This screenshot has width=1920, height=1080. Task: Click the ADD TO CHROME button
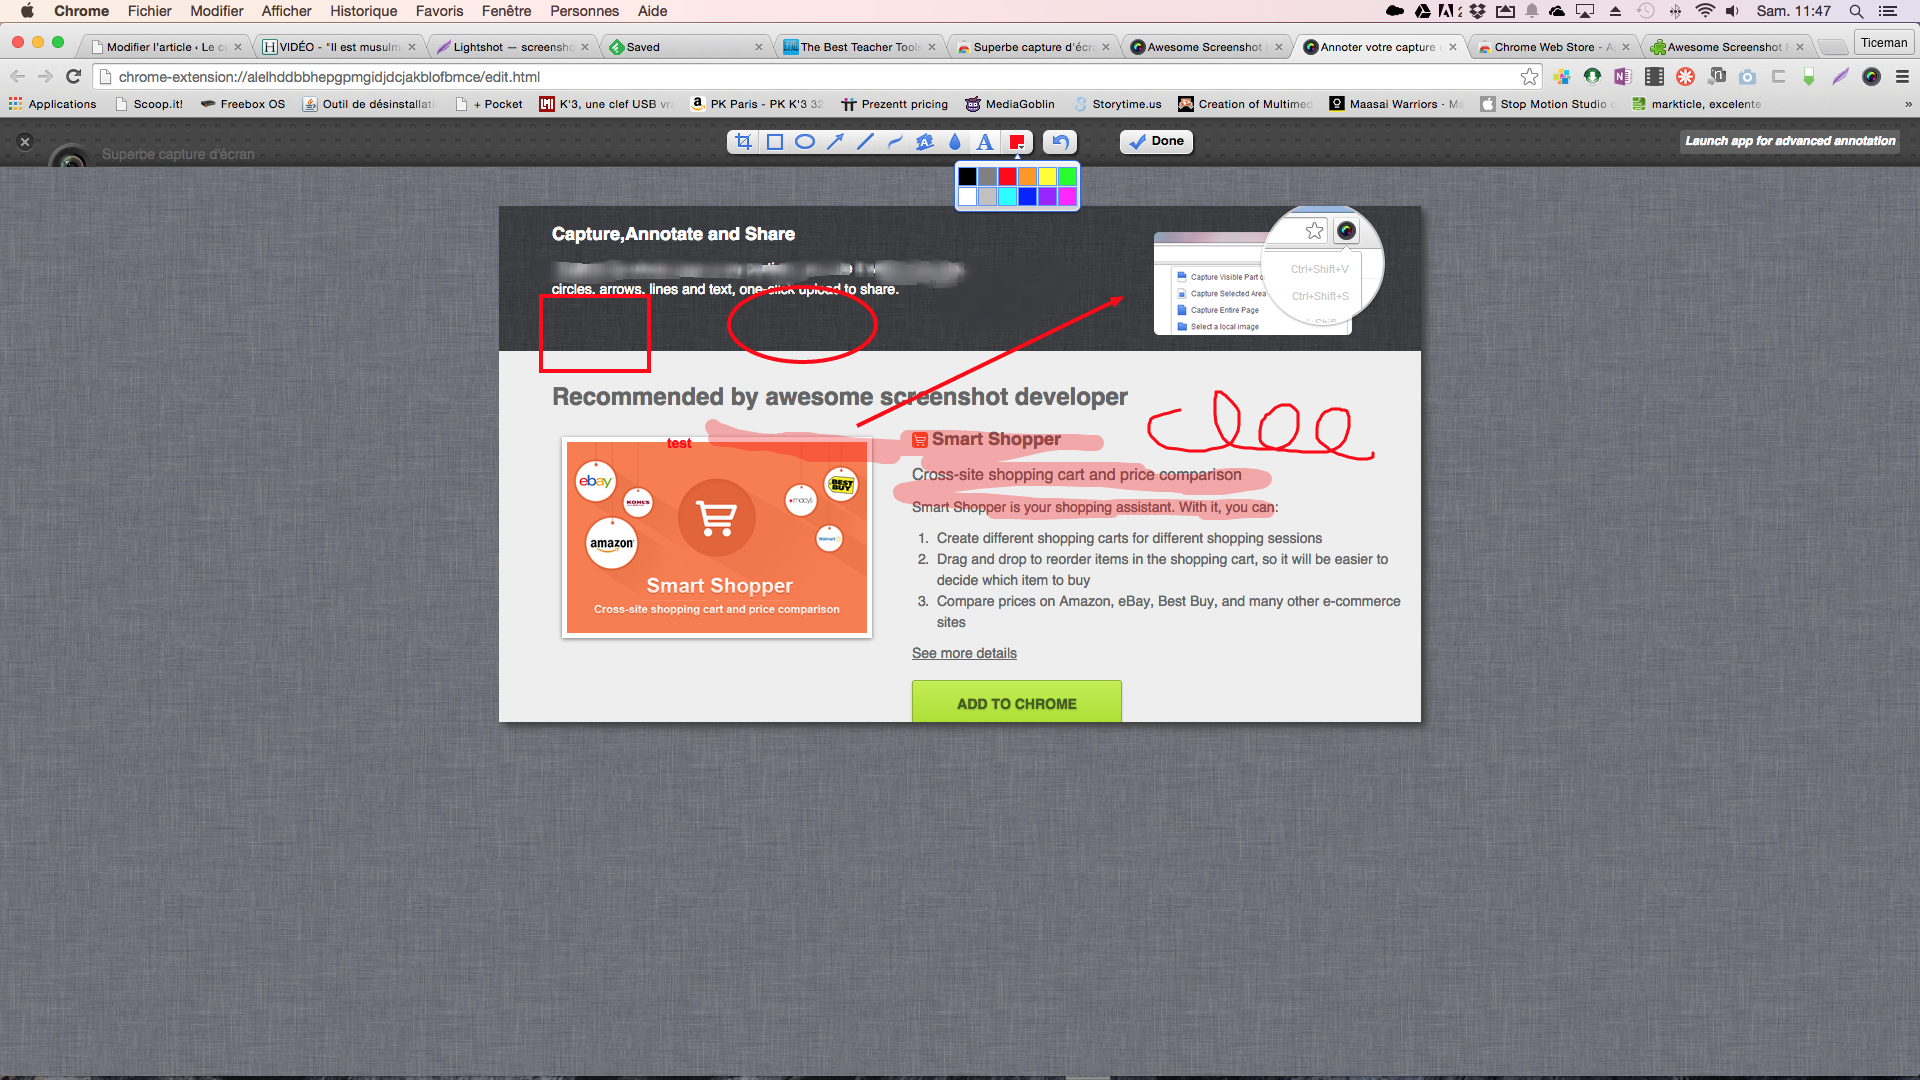click(1016, 702)
